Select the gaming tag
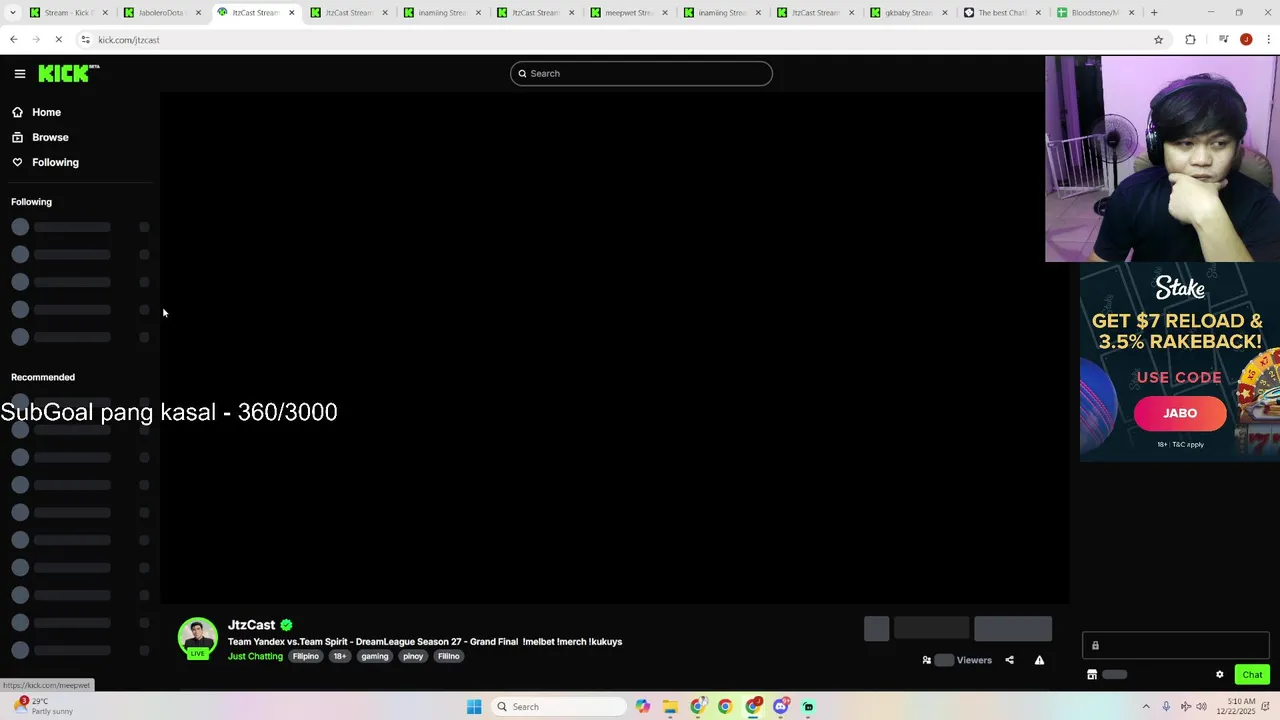The height and width of the screenshot is (720, 1280). click(x=375, y=656)
